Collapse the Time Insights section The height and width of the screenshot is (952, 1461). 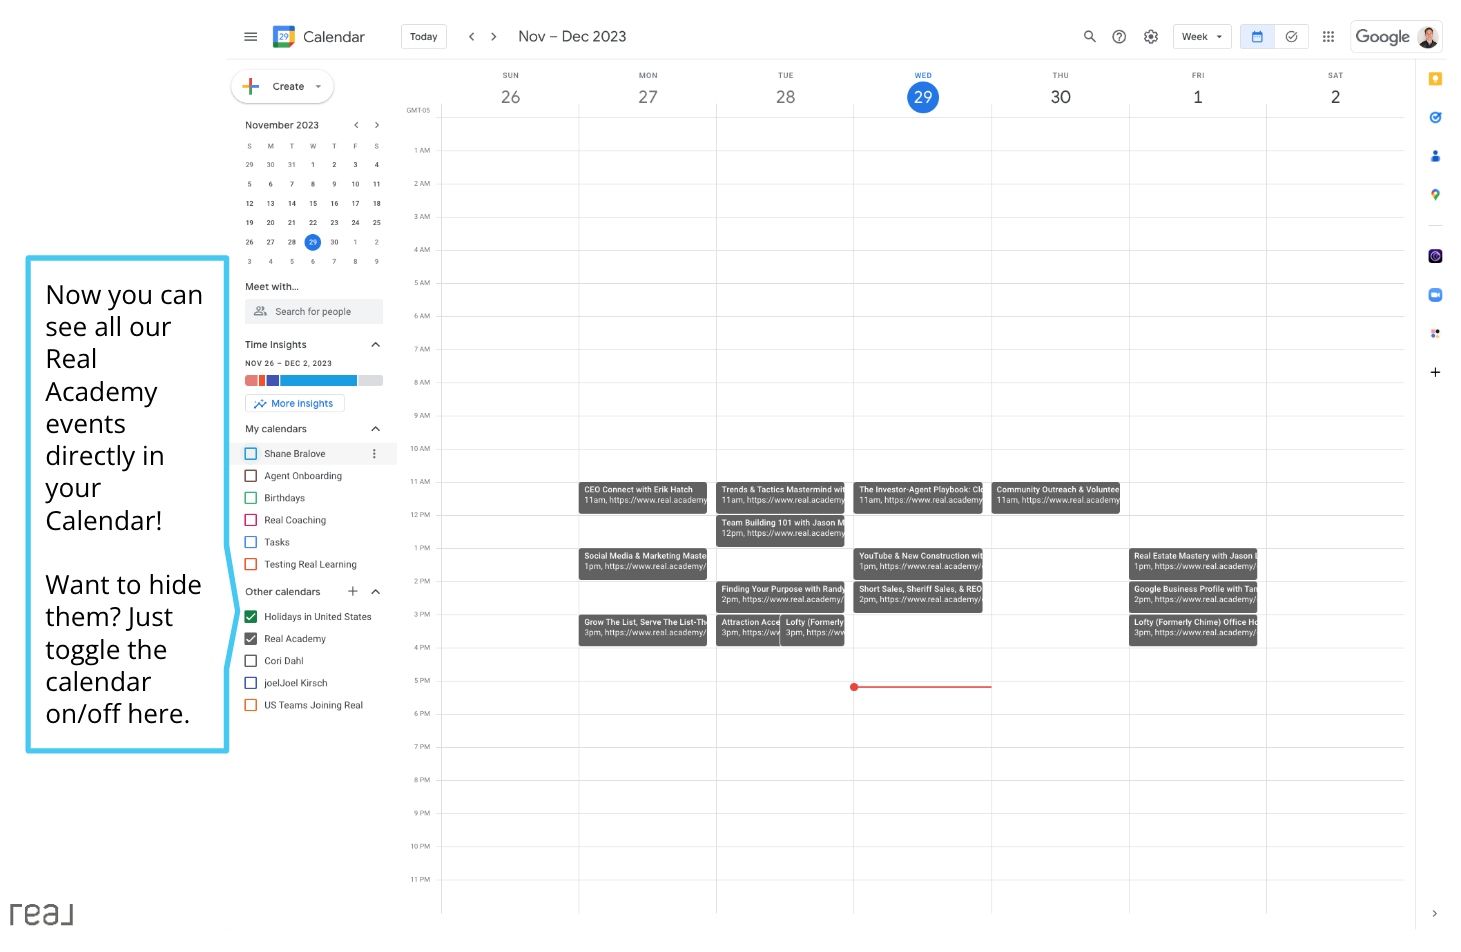375,344
